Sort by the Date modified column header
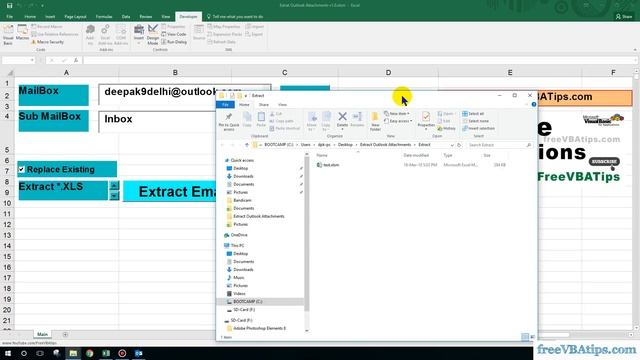 416,156
